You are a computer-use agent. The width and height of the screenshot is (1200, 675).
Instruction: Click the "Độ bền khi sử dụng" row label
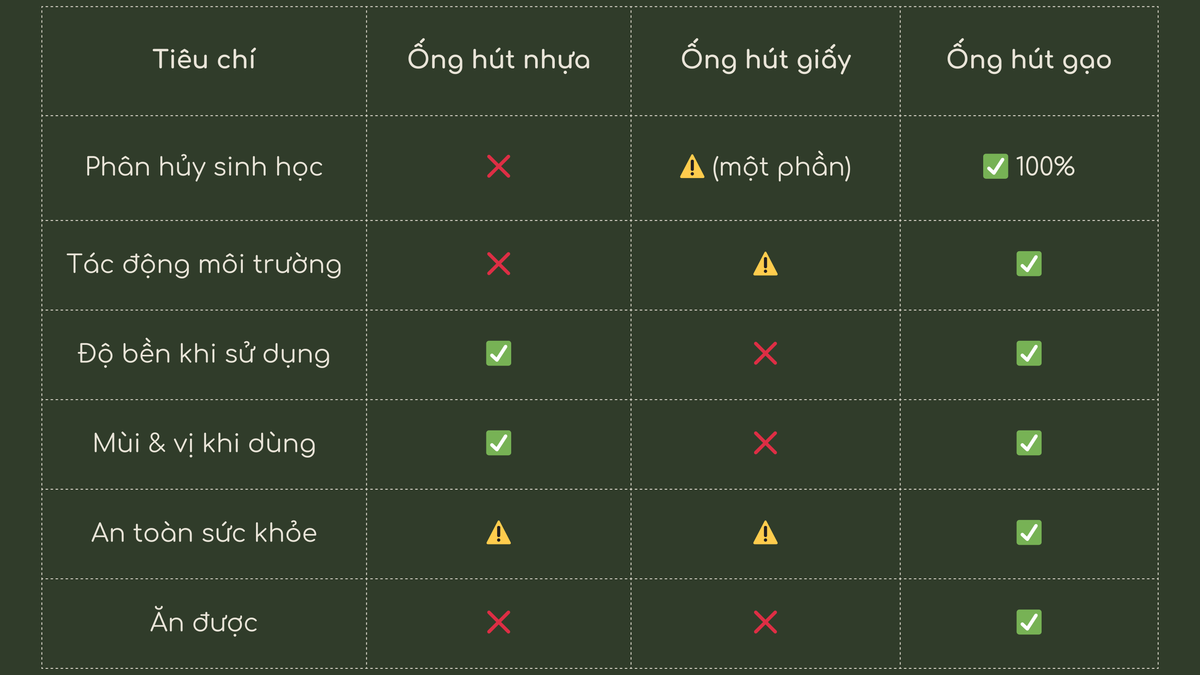[x=204, y=353]
